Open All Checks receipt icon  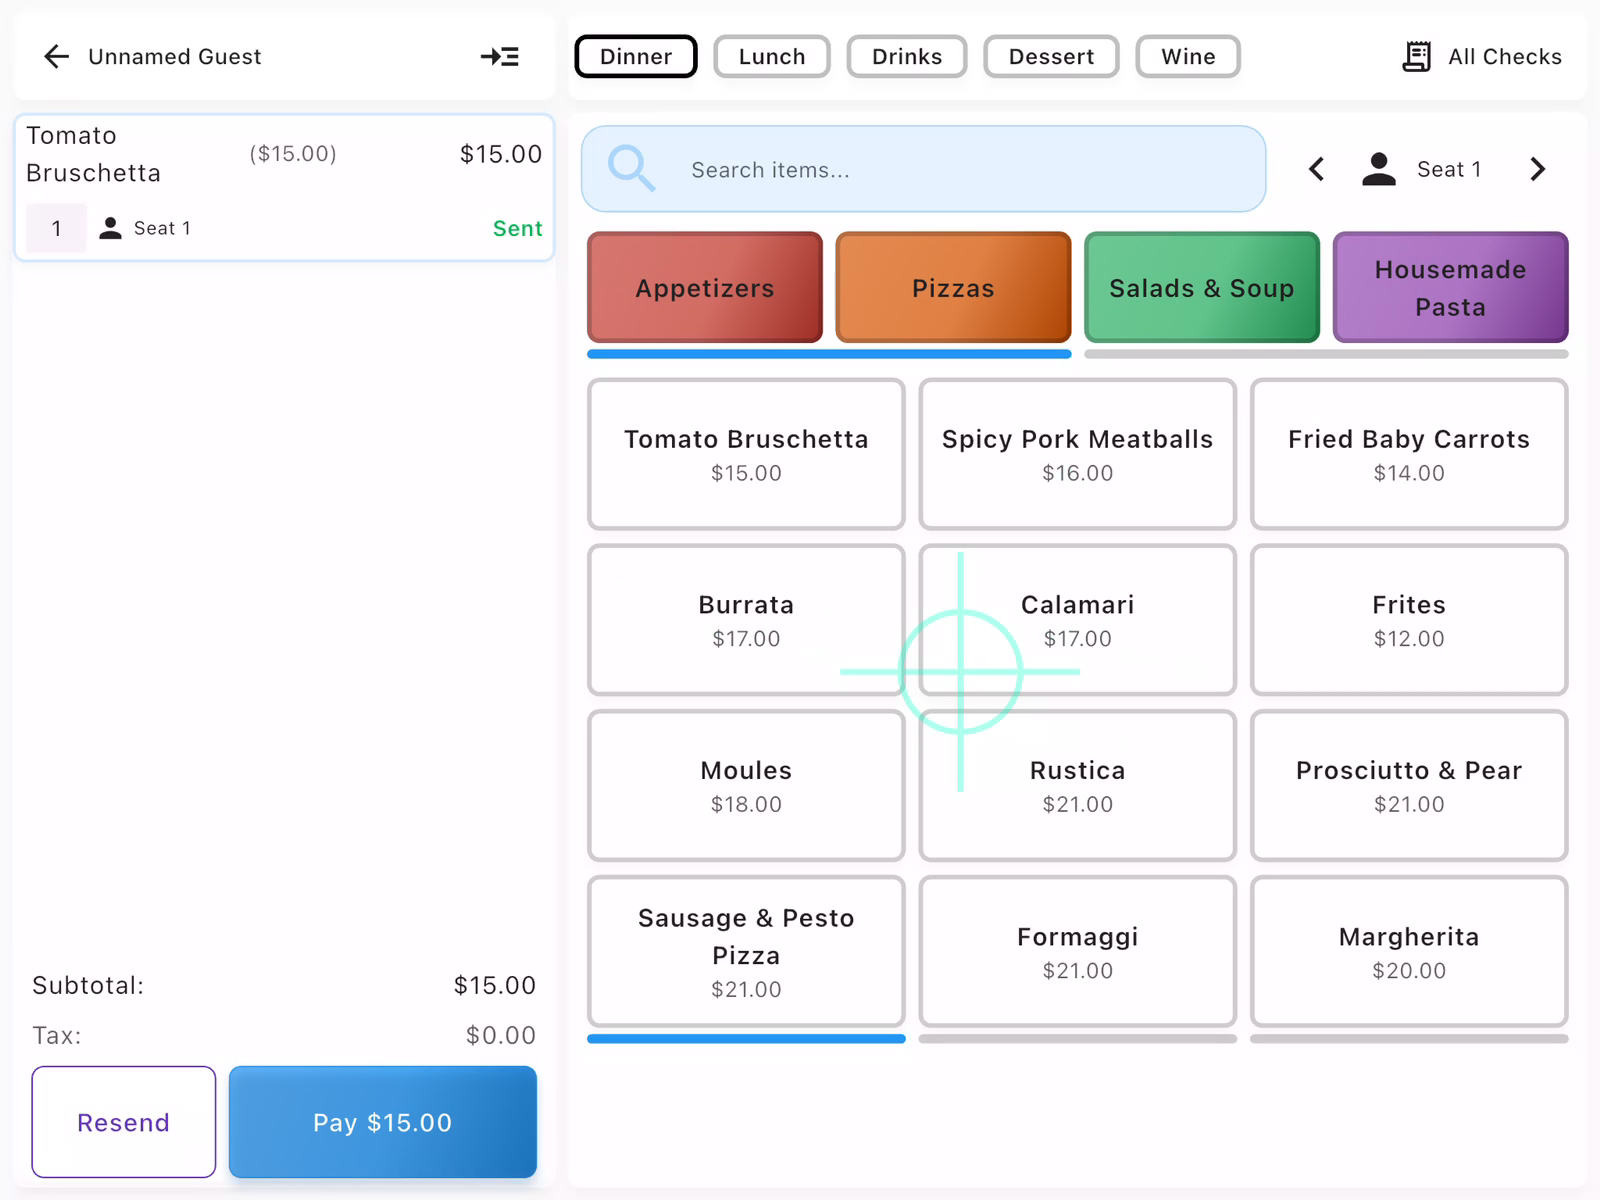pos(1416,57)
